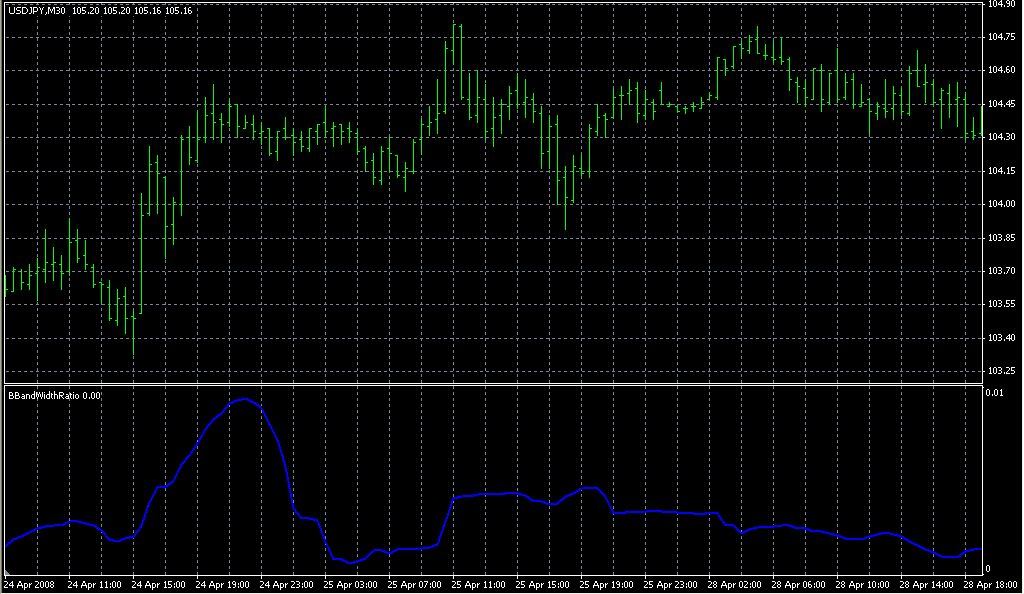Click the 104.30 price scale label
The height and width of the screenshot is (594, 1024).
point(1001,137)
